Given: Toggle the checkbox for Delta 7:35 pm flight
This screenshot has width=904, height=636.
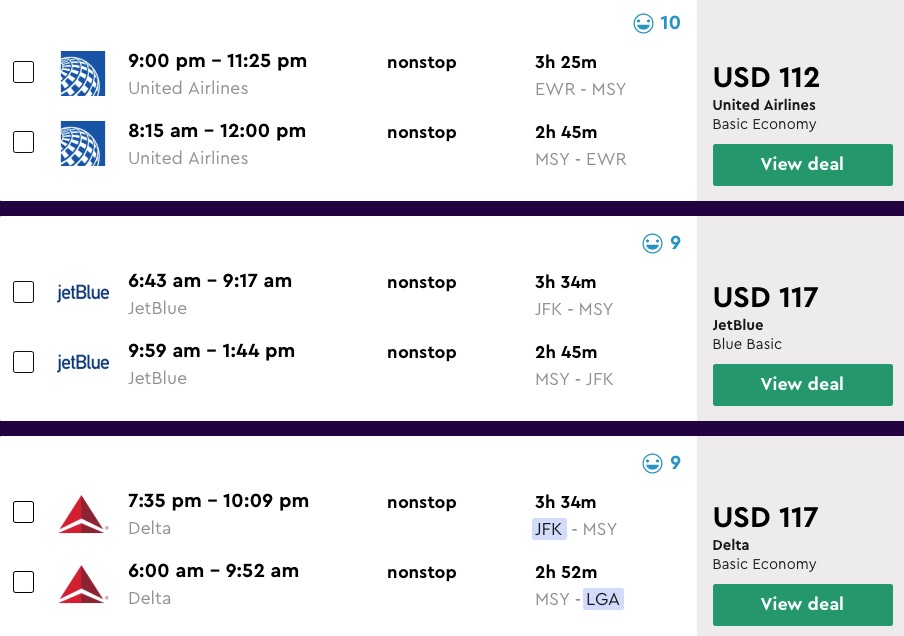Looking at the screenshot, I should 23,512.
